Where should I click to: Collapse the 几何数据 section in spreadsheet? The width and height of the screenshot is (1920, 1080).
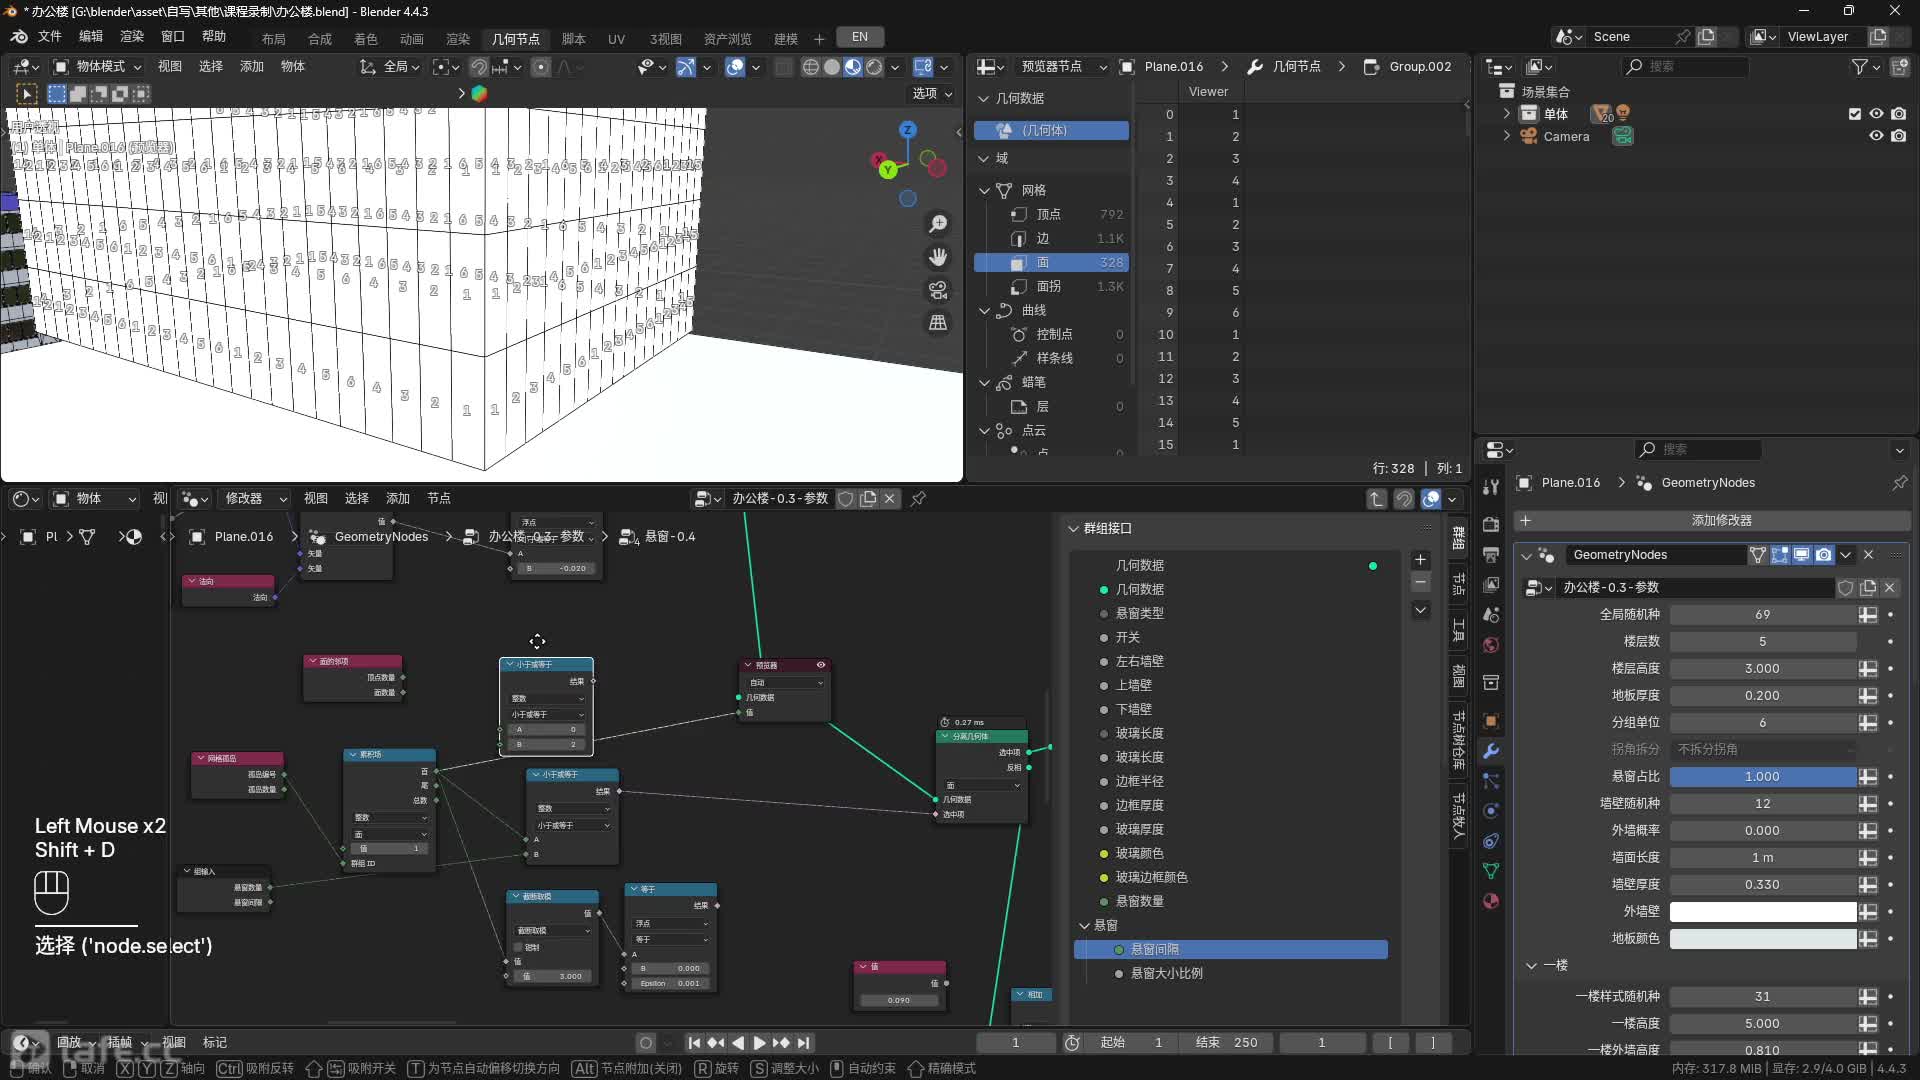983,98
